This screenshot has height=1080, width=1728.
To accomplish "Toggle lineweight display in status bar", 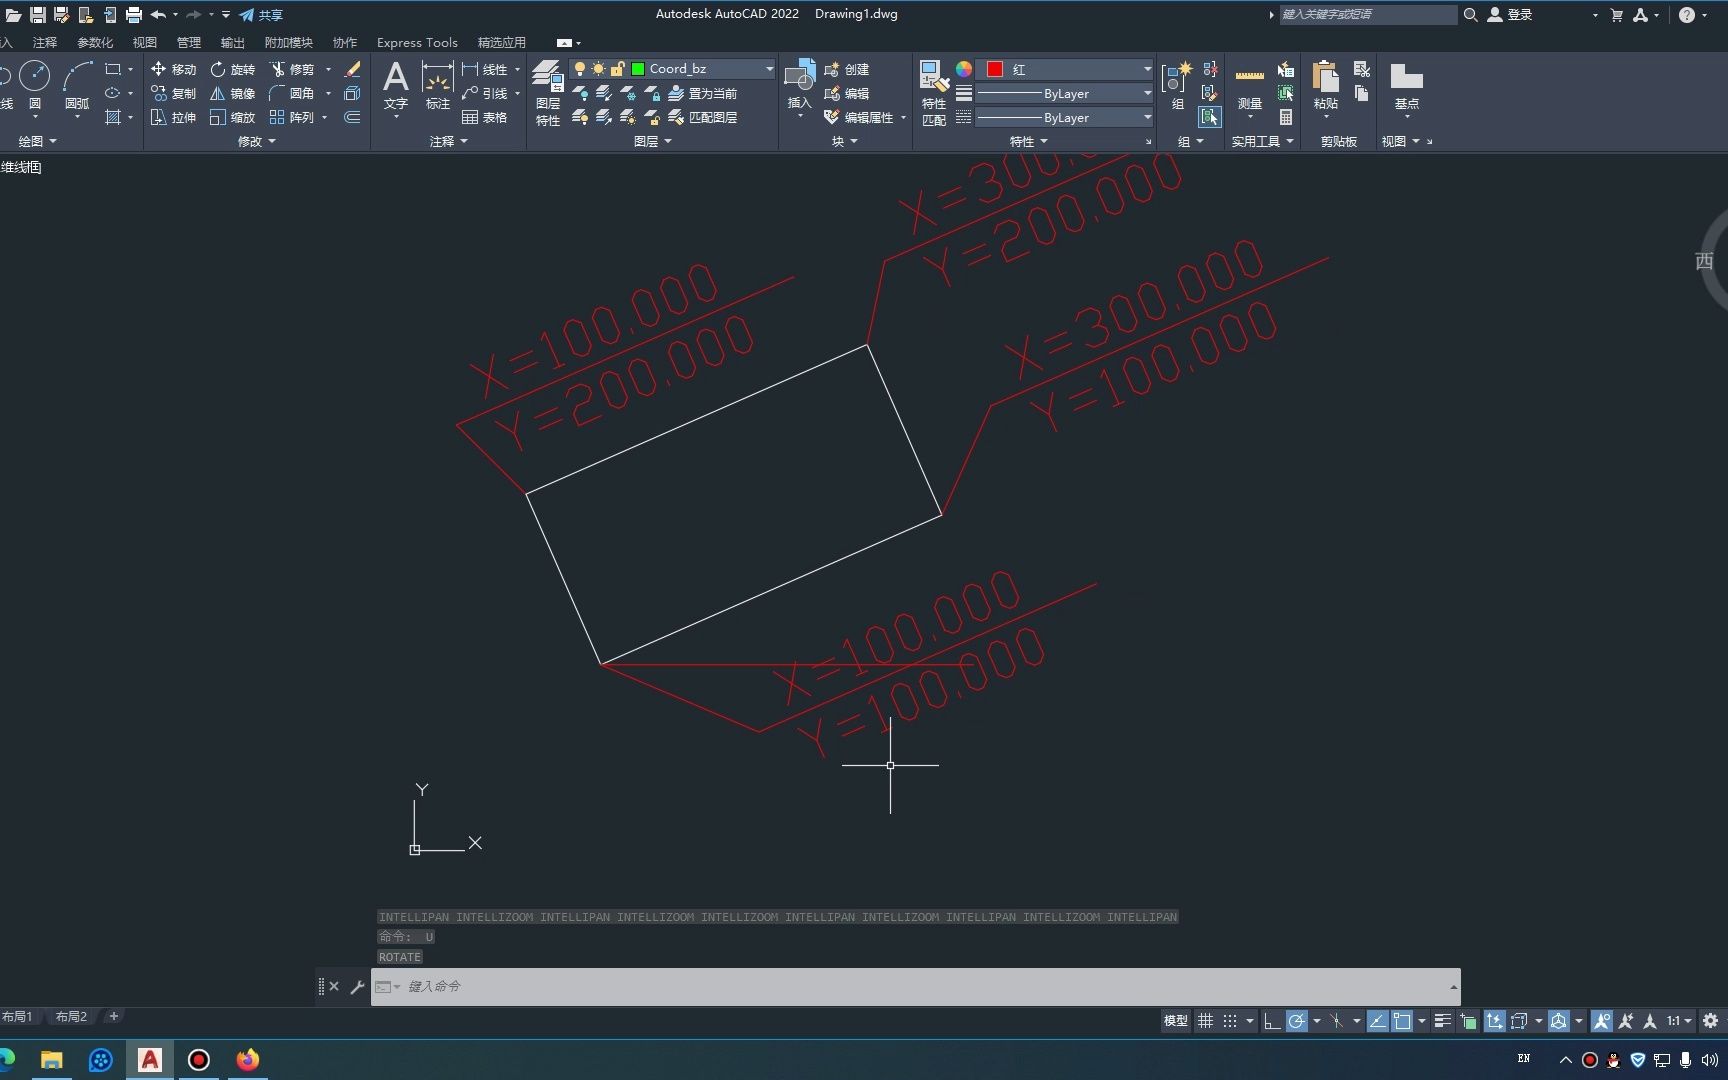I will pyautogui.click(x=1442, y=1021).
